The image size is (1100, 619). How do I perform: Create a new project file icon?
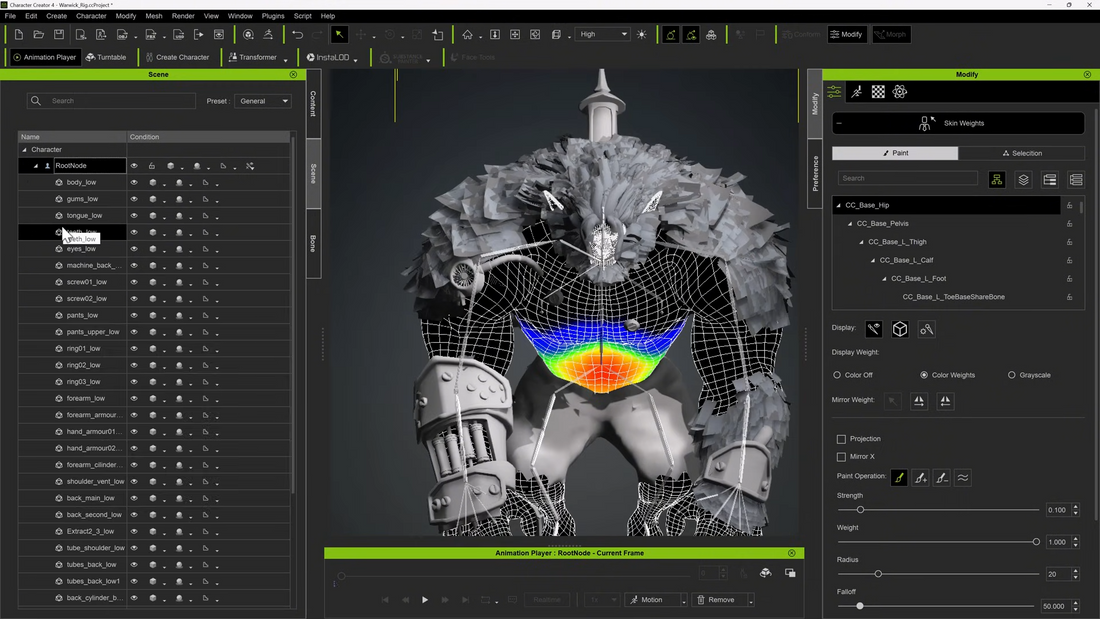click(19, 34)
